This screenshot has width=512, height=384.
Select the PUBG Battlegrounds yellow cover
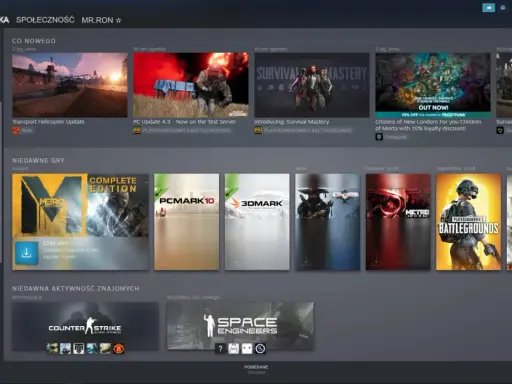click(468, 222)
